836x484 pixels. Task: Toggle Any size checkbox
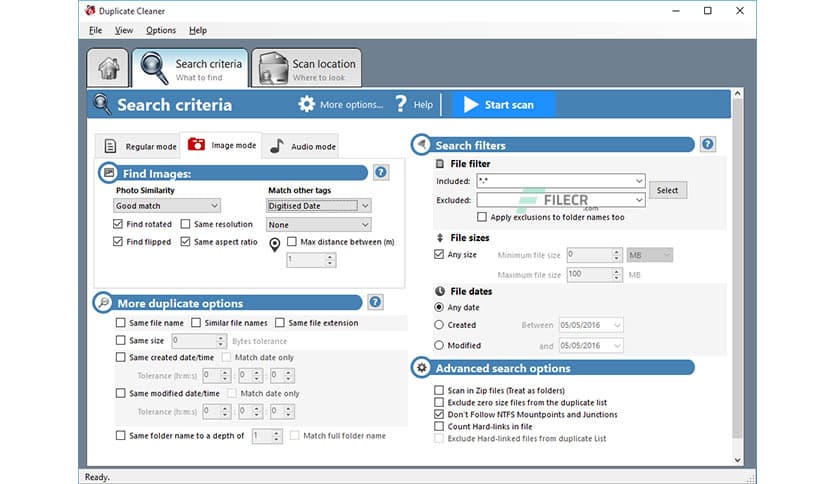coord(439,254)
